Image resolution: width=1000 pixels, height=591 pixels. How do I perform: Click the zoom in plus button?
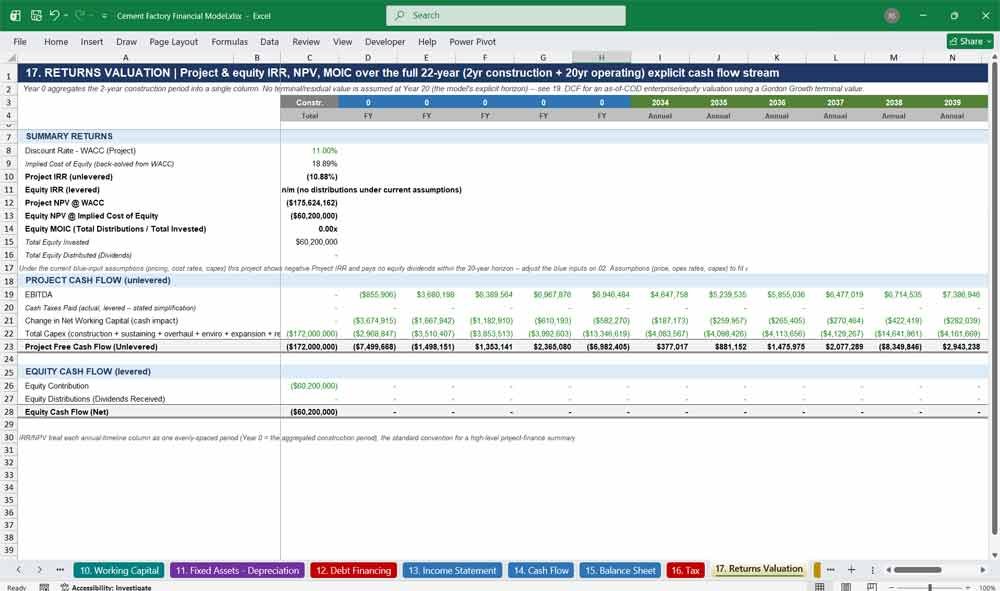pyautogui.click(x=968, y=587)
